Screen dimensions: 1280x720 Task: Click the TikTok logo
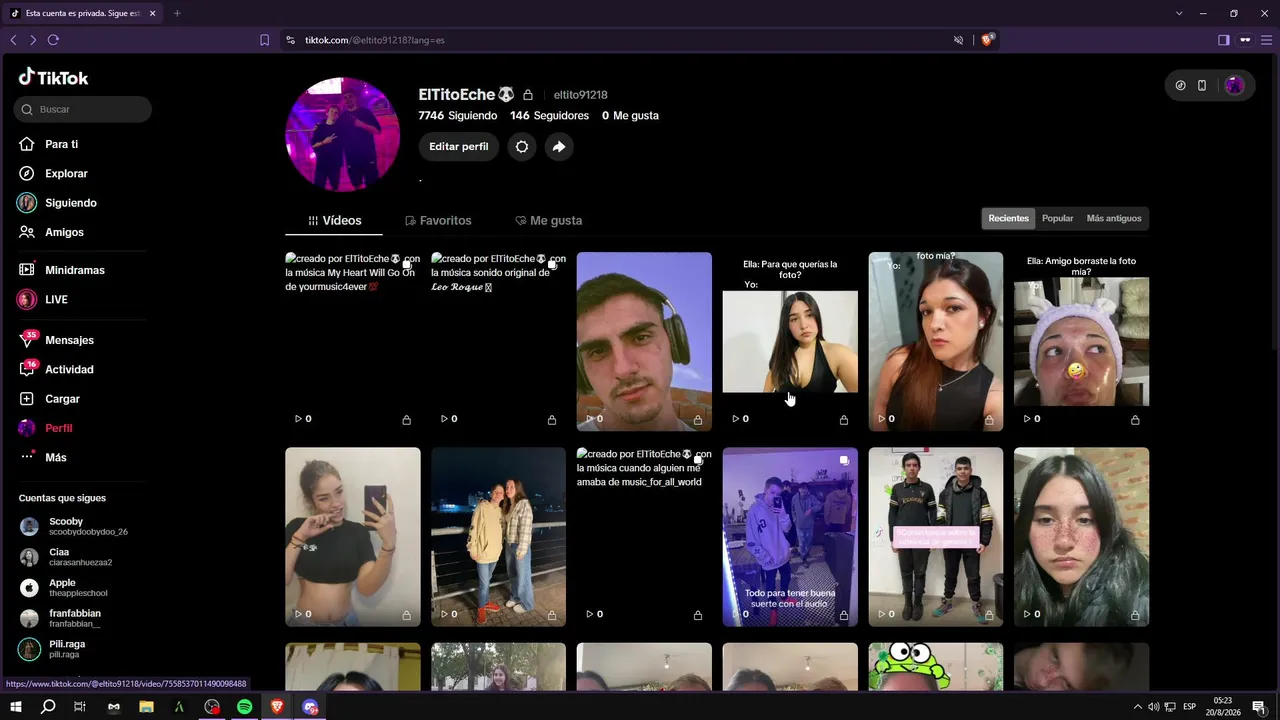(54, 77)
